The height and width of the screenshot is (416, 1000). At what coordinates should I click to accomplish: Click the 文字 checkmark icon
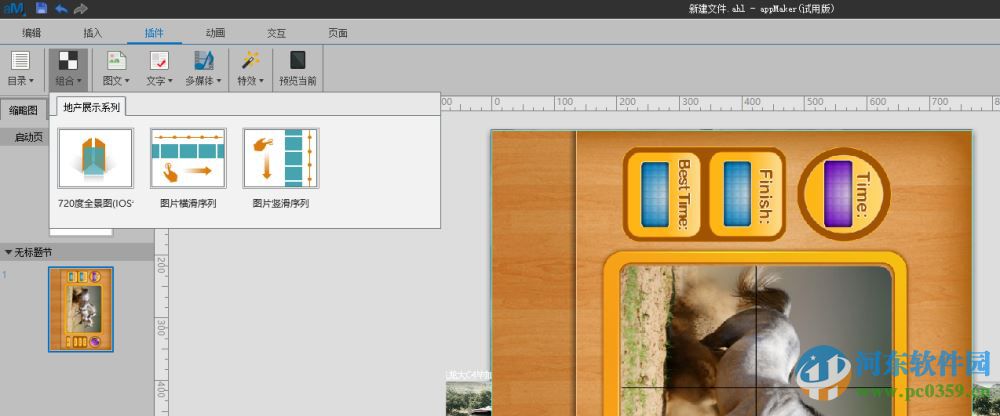[159, 61]
